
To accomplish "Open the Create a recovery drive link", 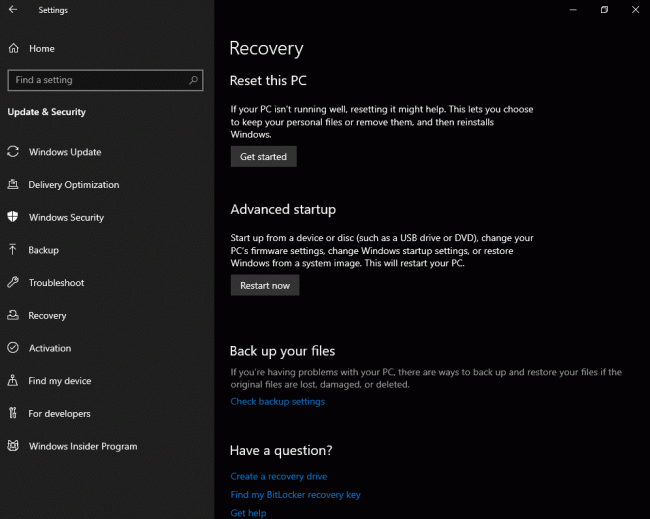I will [278, 476].
